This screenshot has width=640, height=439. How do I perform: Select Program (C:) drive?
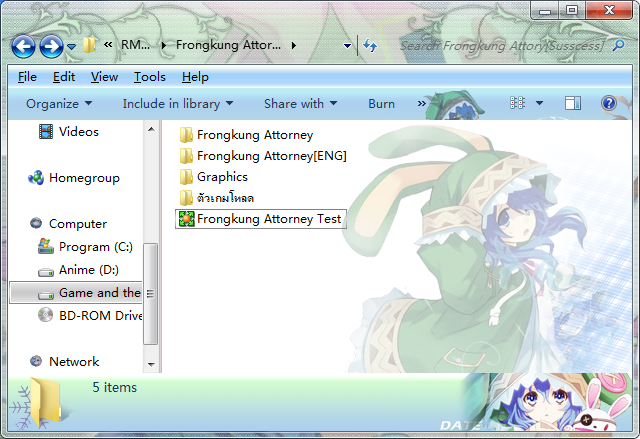96,247
